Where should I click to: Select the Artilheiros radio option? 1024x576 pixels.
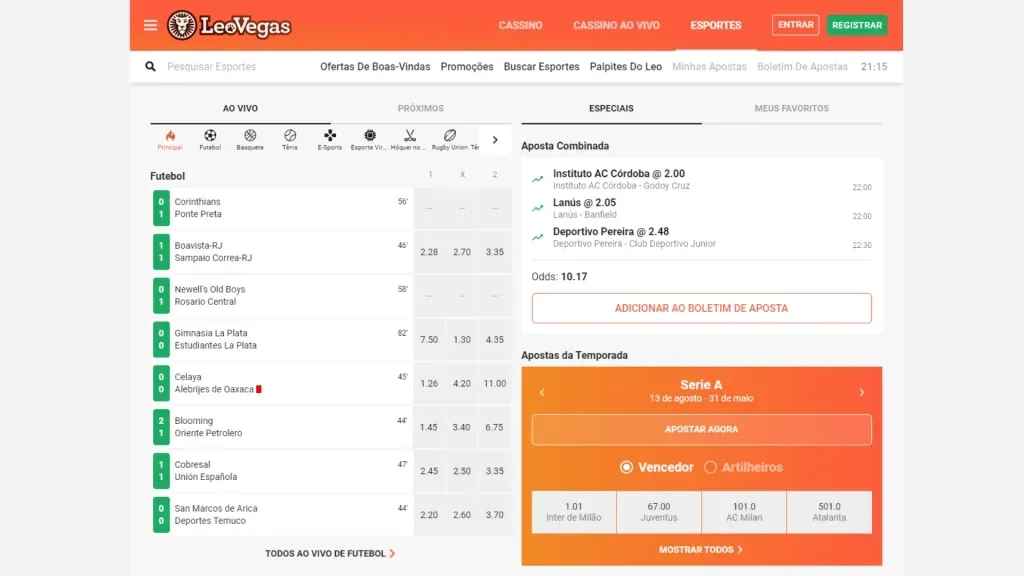(x=711, y=467)
